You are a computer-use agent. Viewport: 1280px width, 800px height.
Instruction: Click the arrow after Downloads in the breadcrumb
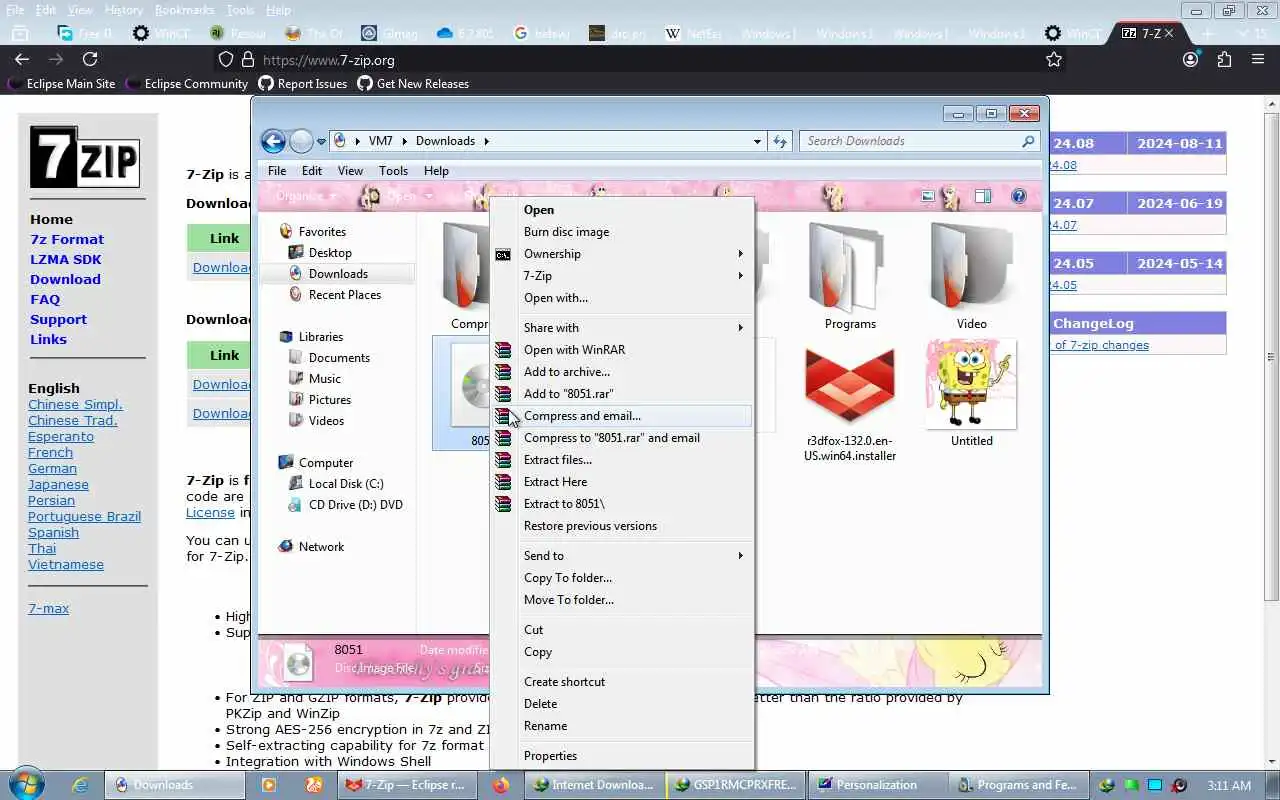click(x=487, y=141)
